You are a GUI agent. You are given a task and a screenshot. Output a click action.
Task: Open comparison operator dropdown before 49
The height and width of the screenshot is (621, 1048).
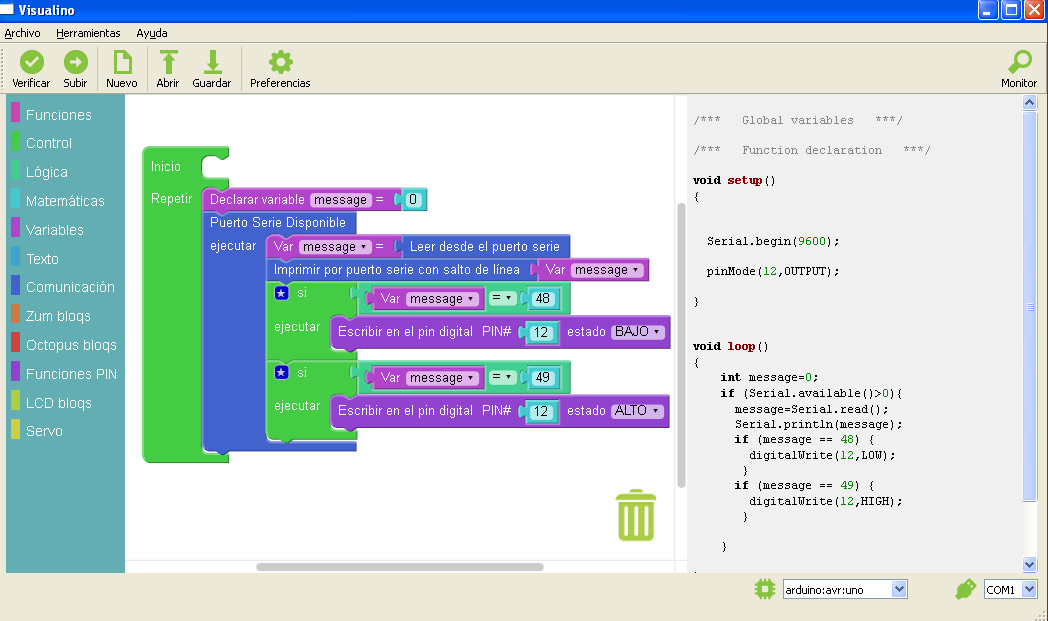click(x=503, y=377)
